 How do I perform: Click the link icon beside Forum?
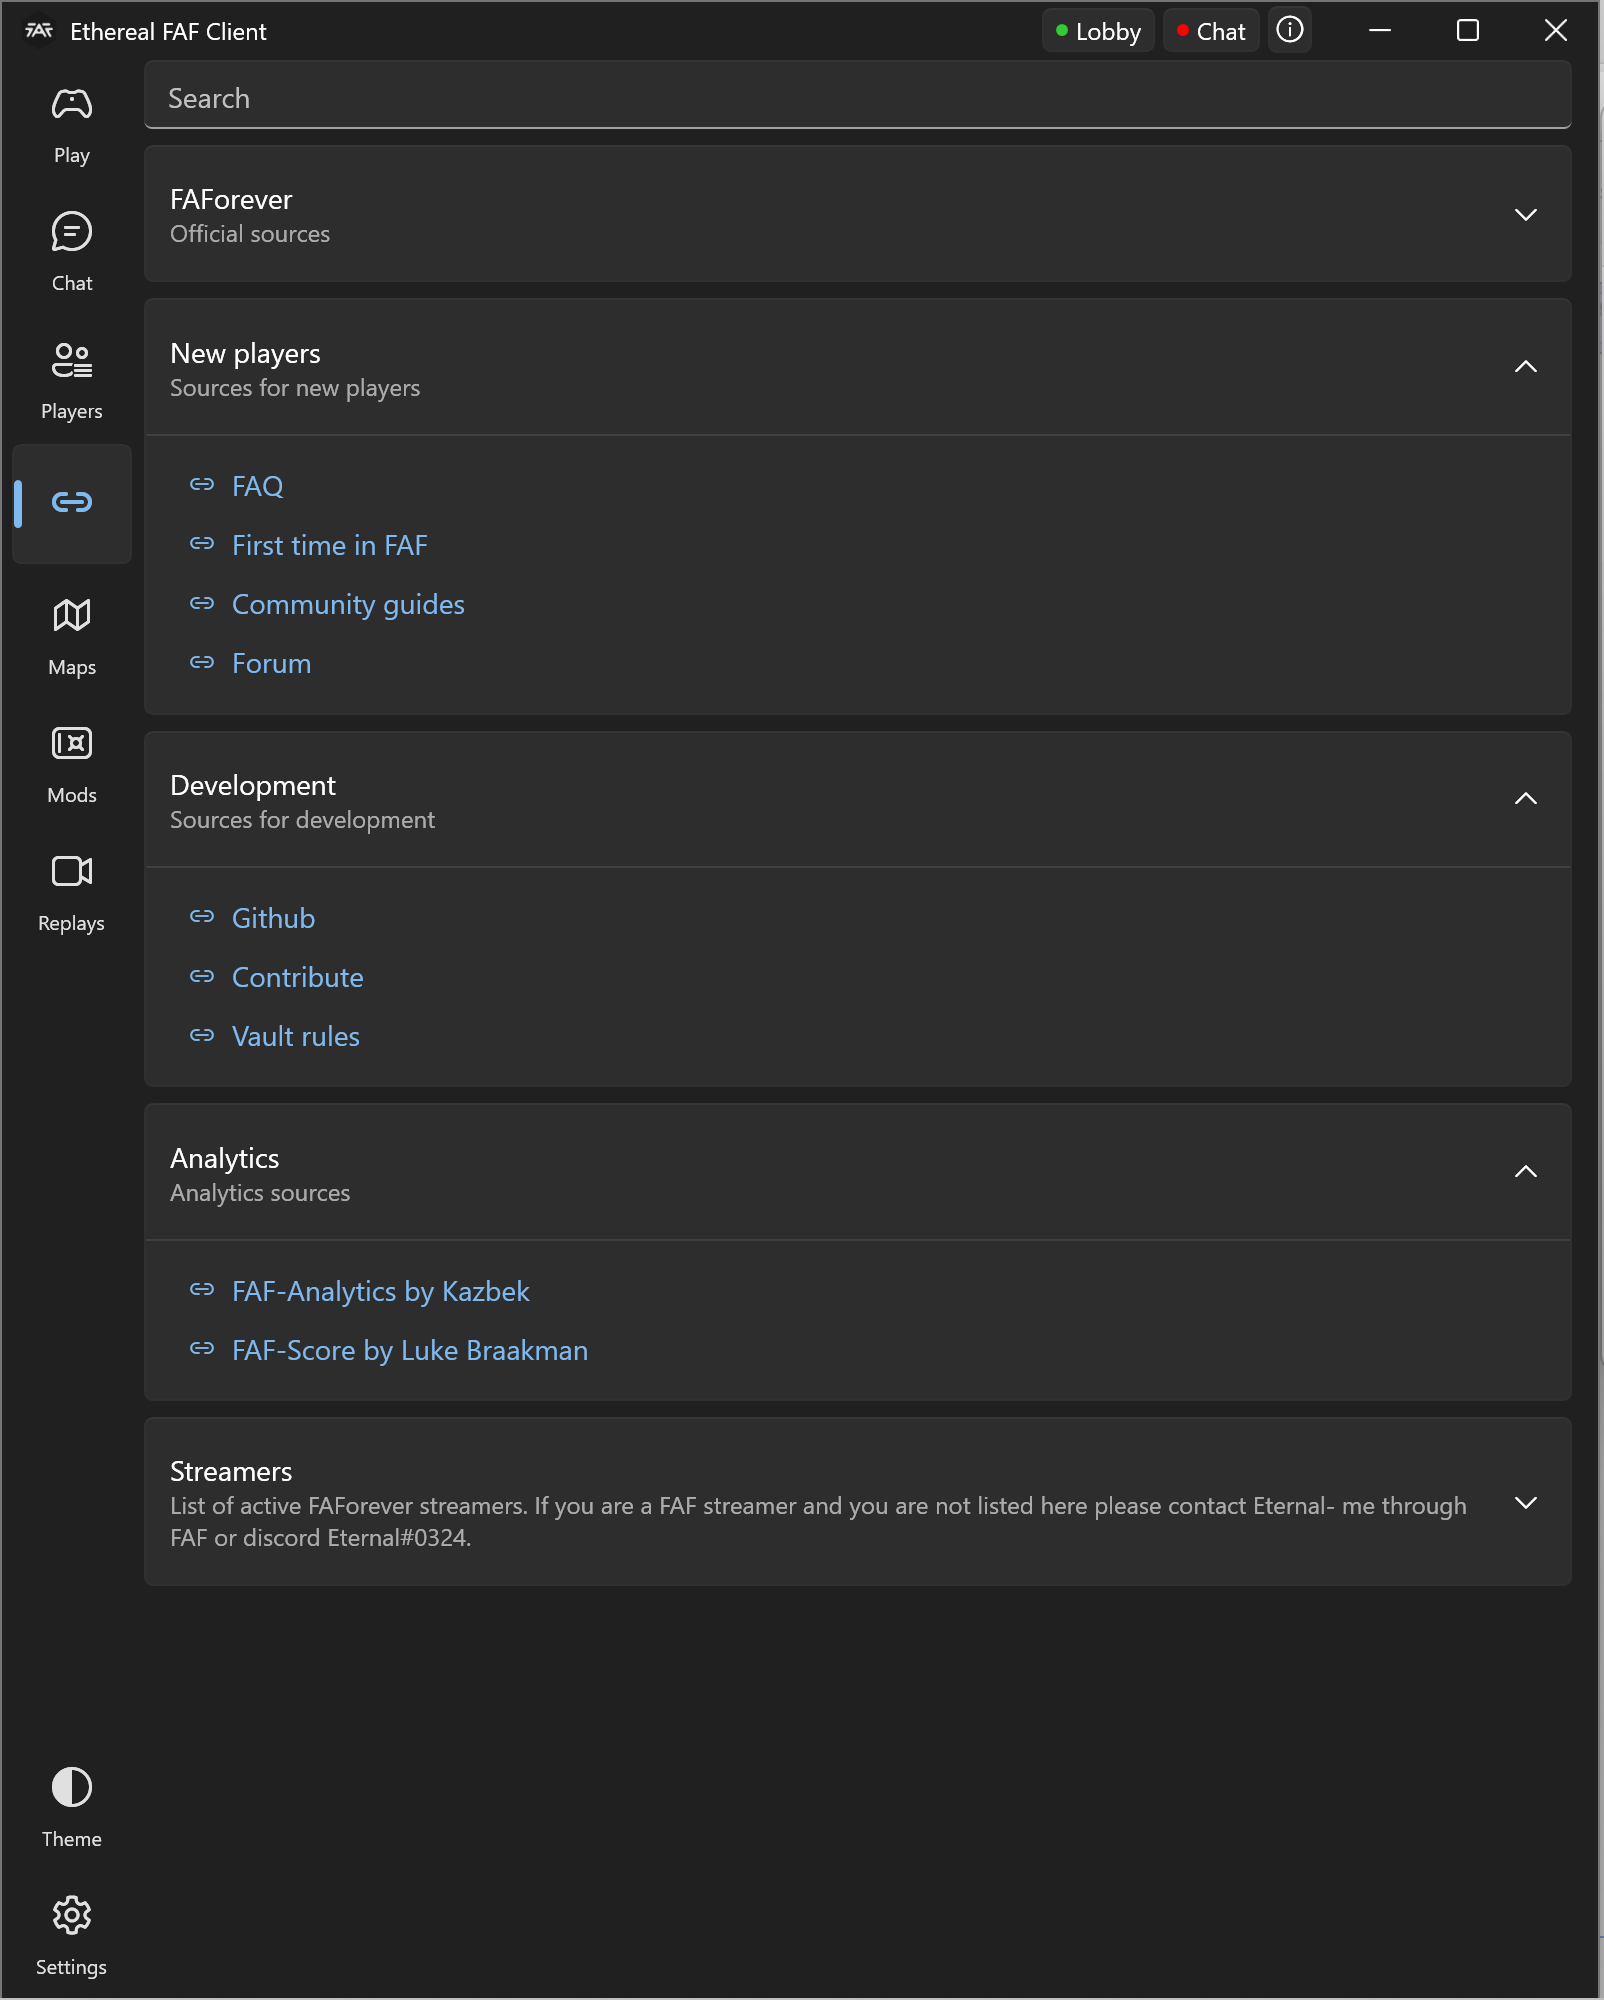tap(202, 662)
